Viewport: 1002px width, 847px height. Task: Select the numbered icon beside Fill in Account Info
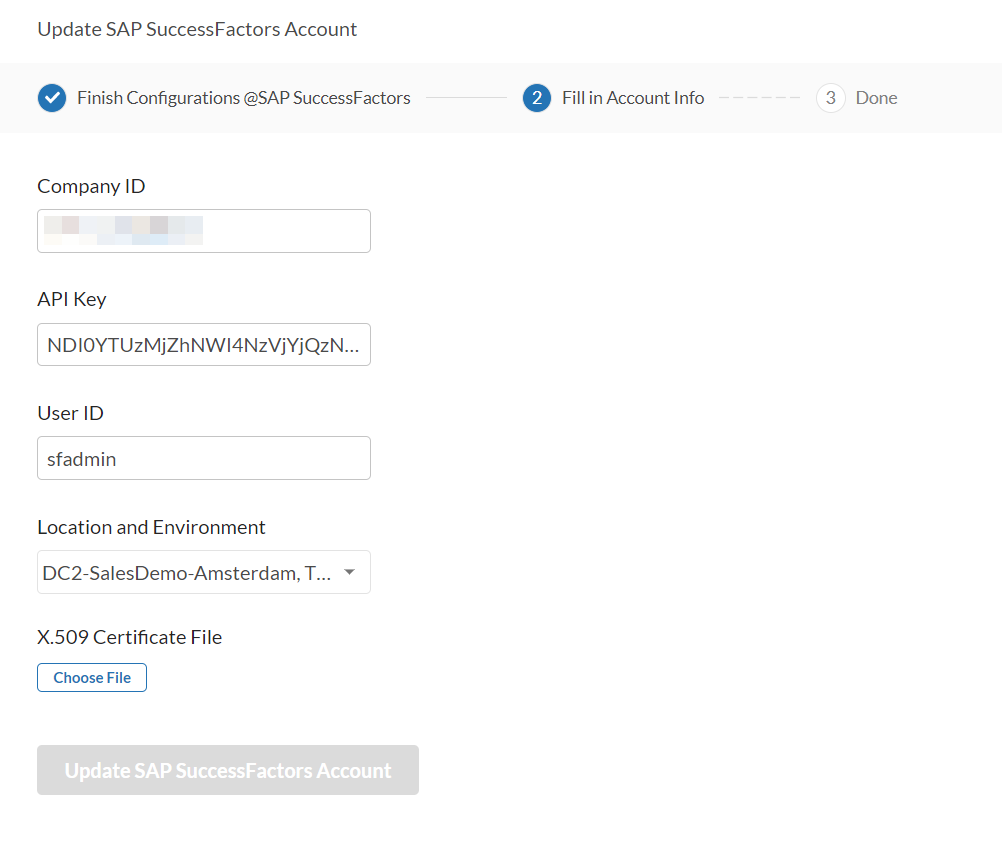pos(536,97)
